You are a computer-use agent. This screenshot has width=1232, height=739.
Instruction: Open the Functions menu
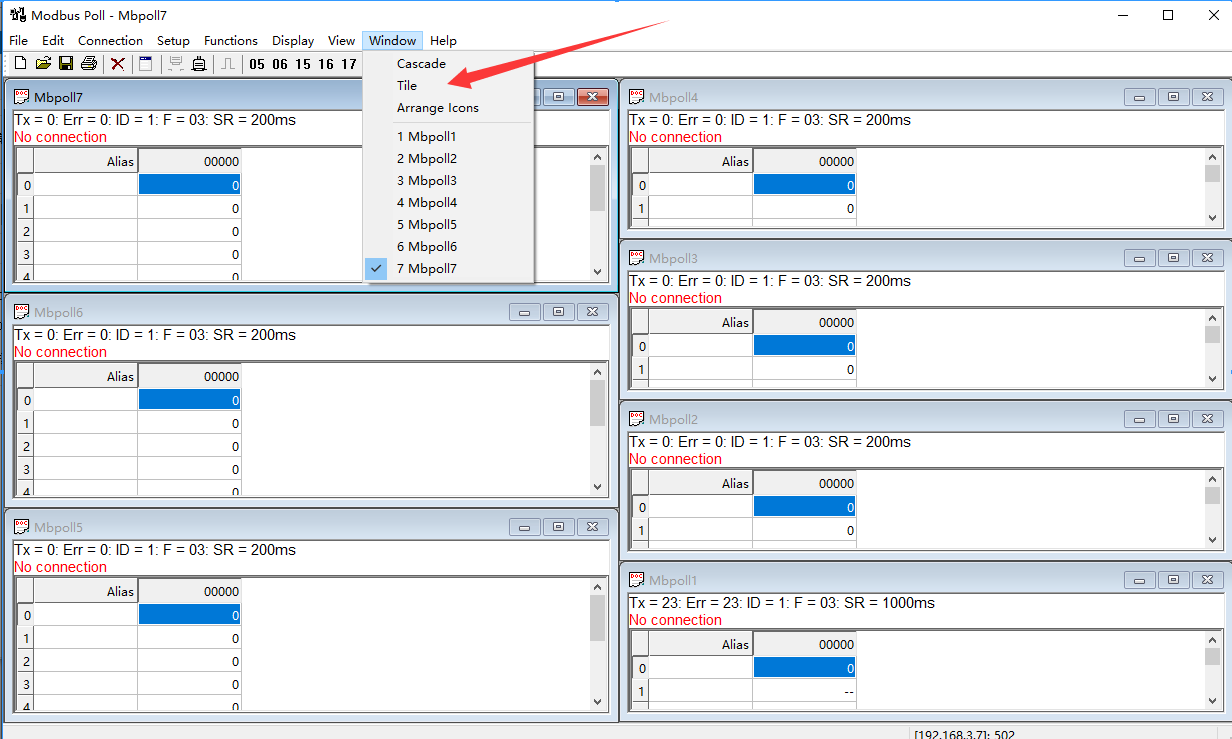click(231, 41)
